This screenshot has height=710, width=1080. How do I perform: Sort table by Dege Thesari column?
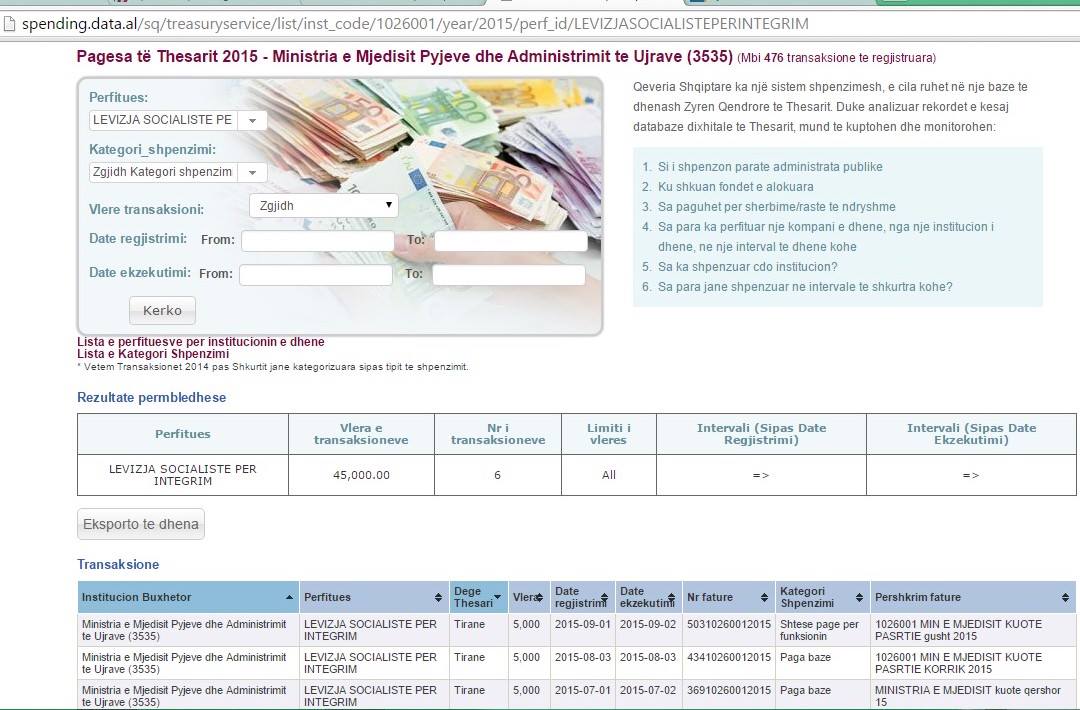pyautogui.click(x=497, y=597)
